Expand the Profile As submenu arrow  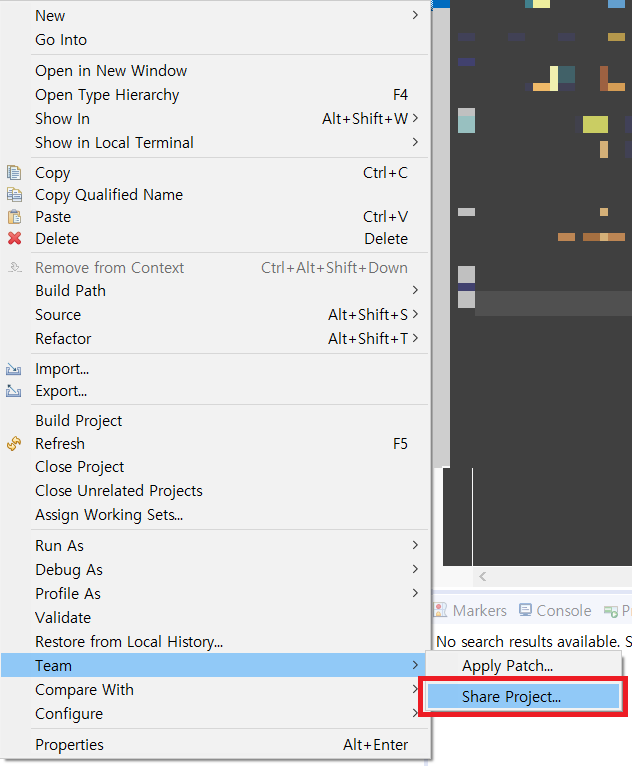coord(415,593)
